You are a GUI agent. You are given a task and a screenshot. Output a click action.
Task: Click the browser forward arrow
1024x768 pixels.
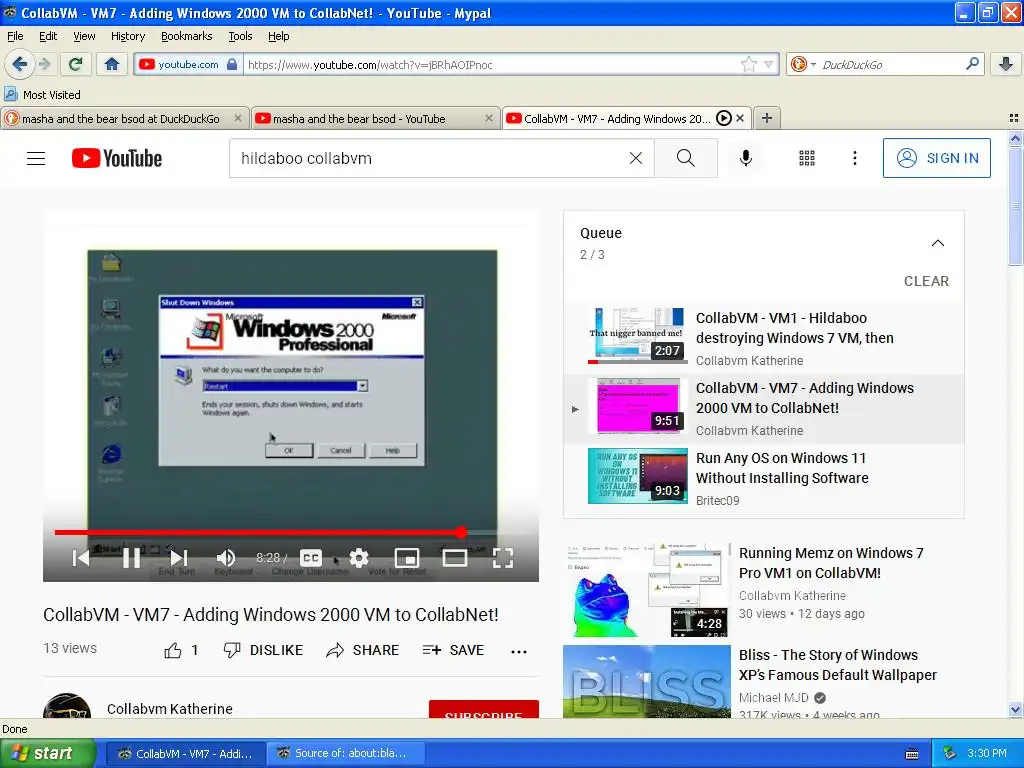pyautogui.click(x=44, y=64)
